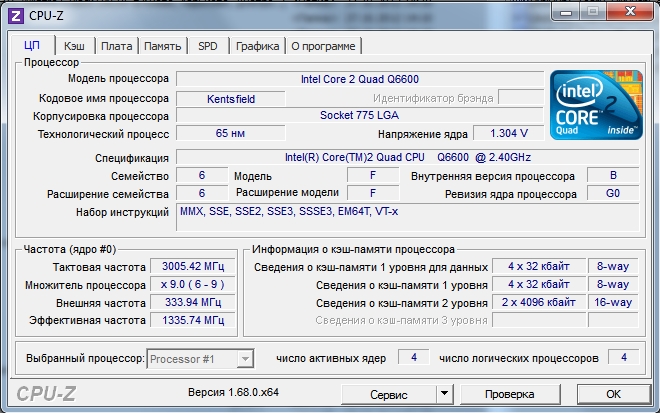This screenshot has width=660, height=413.
Task: Open the Графика tab
Action: coord(257,46)
